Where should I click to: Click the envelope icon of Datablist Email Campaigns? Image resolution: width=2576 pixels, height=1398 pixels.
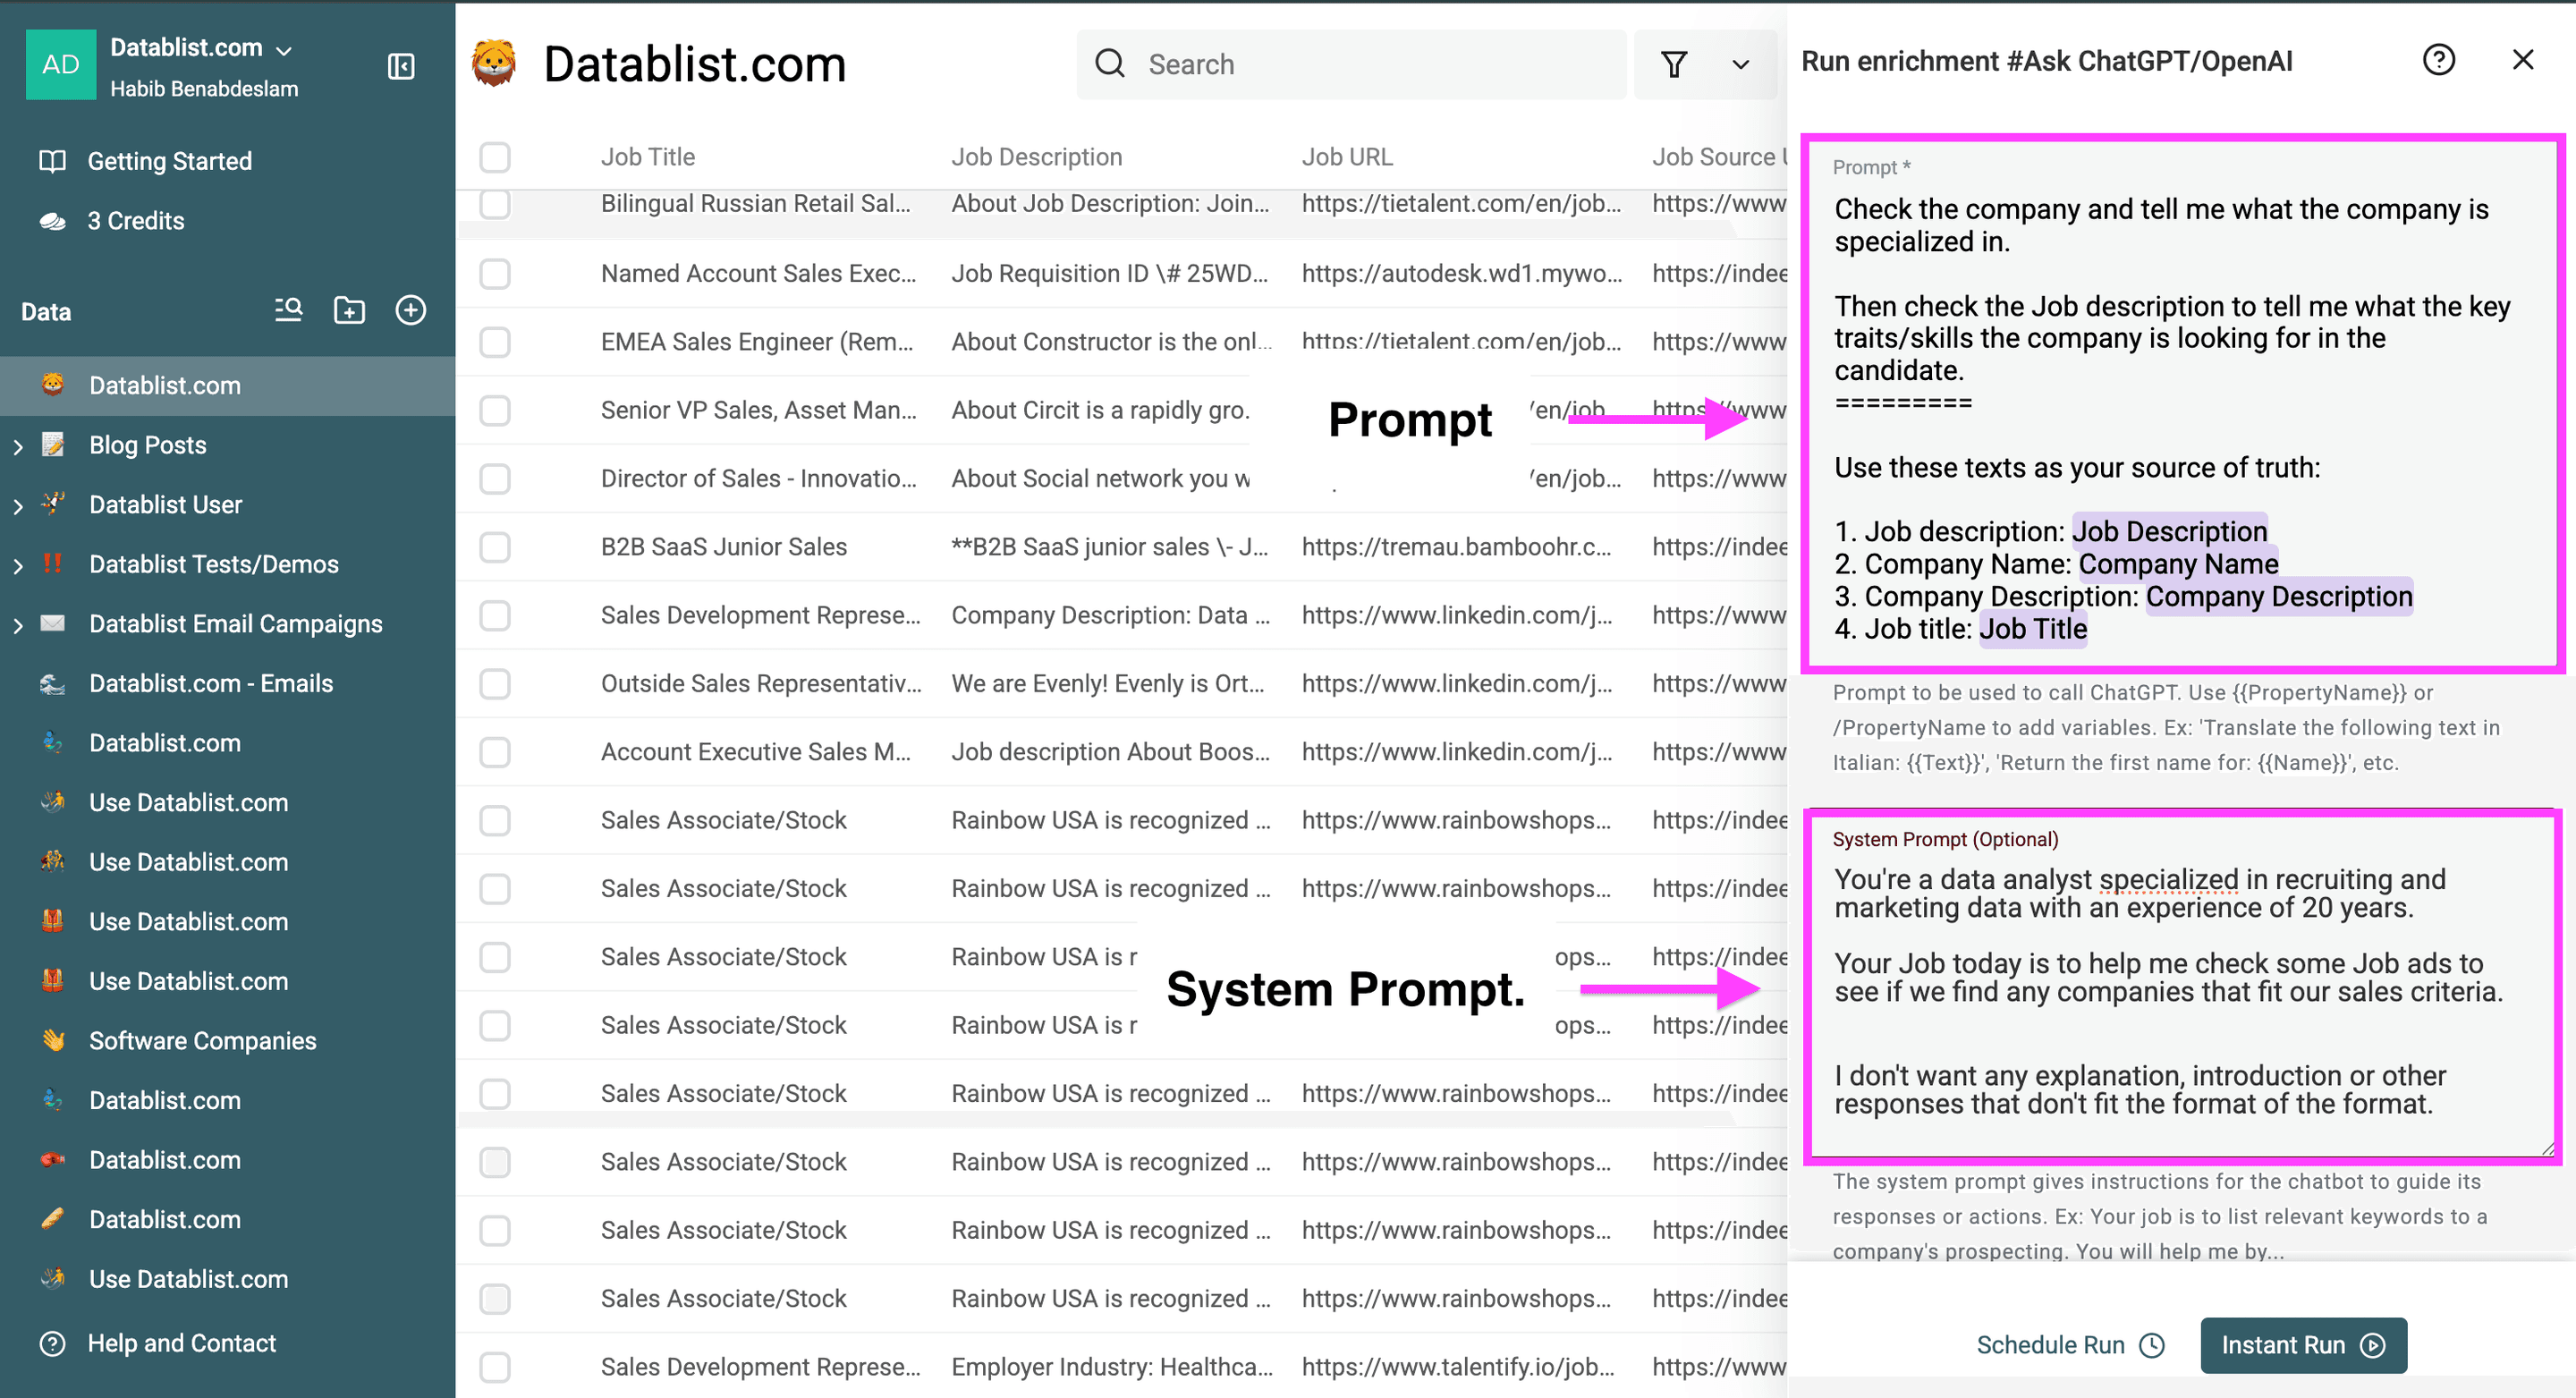click(x=53, y=623)
